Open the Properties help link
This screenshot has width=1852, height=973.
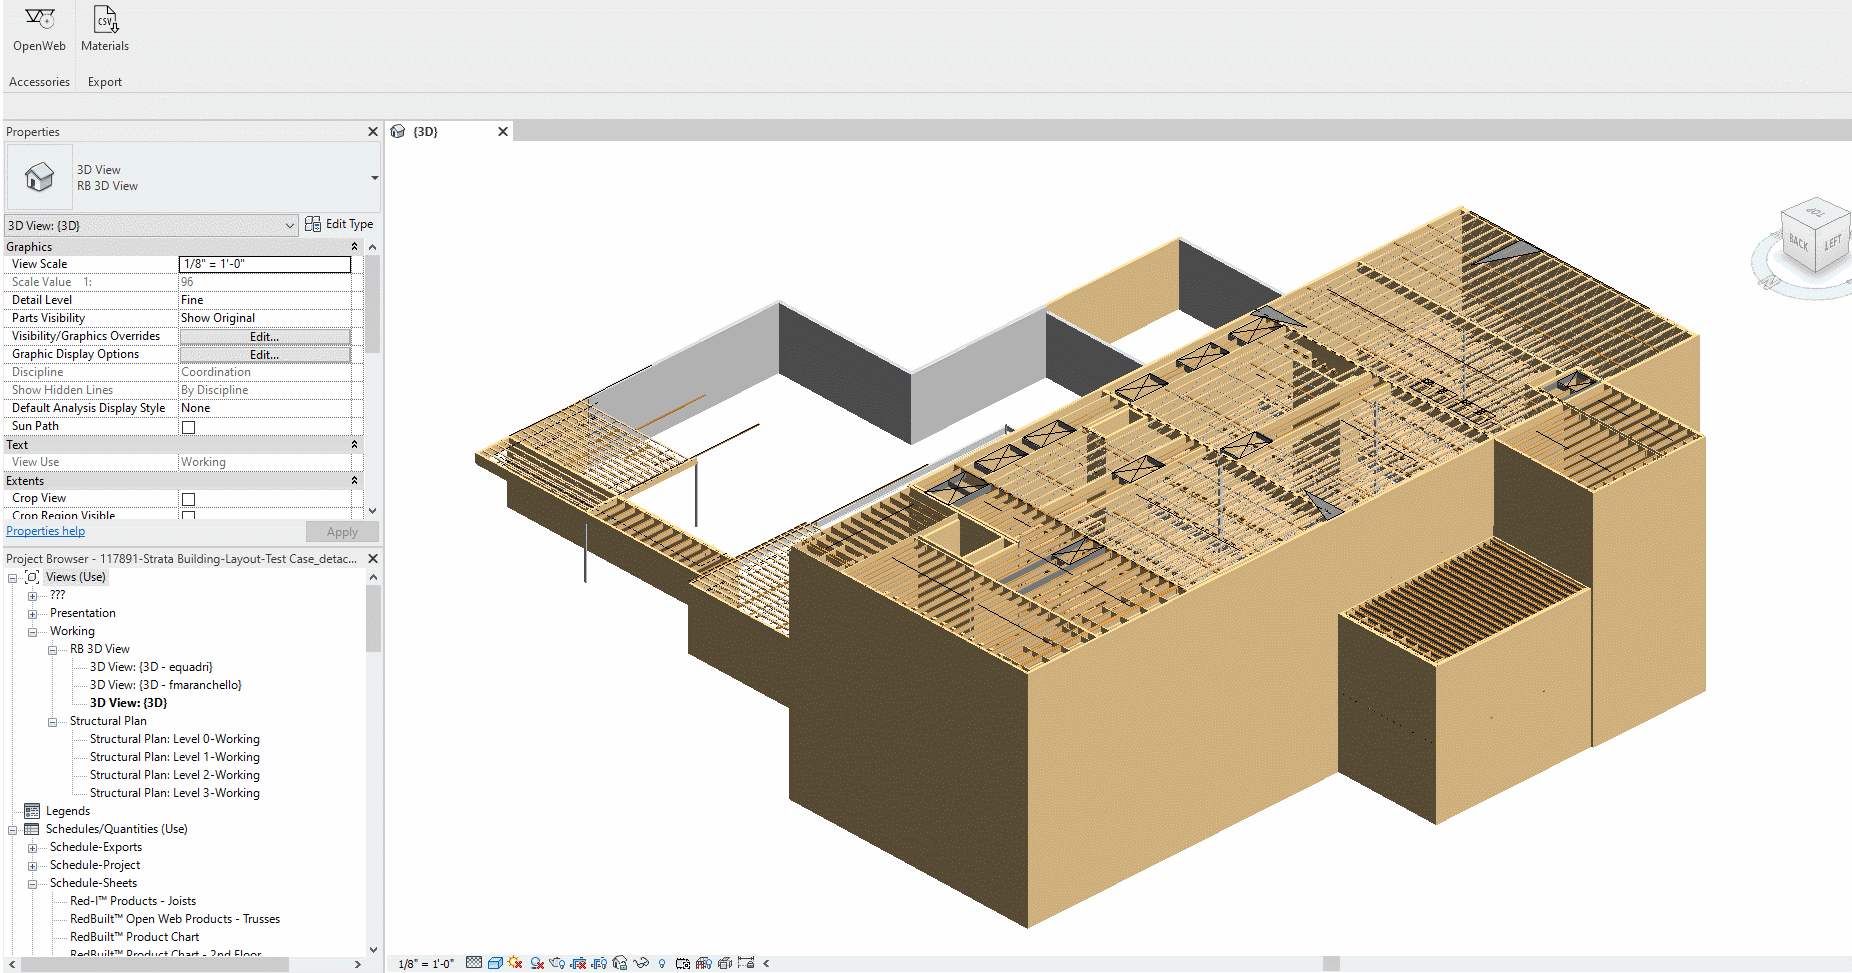click(x=46, y=531)
